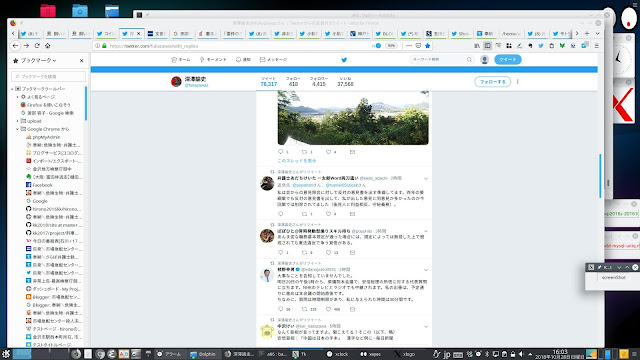Toggle the blue bookmark star in URL bar
This screenshot has height=360, width=640.
[428, 46]
